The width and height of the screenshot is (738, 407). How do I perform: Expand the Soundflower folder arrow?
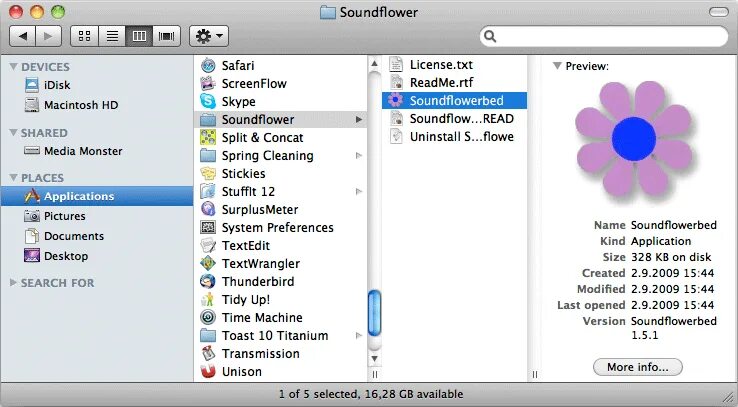[359, 120]
